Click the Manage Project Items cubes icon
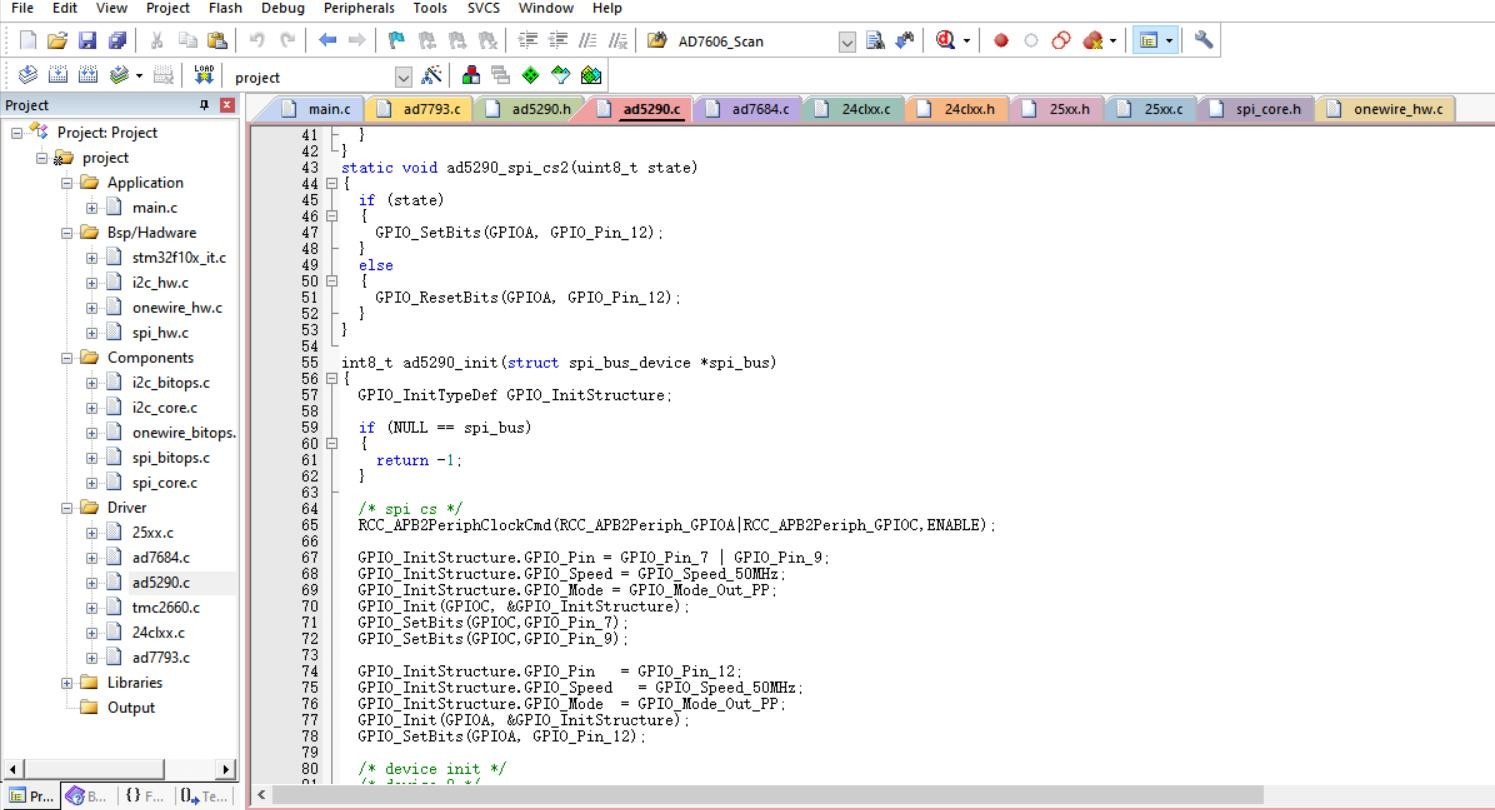The height and width of the screenshot is (810, 1495). [x=471, y=75]
